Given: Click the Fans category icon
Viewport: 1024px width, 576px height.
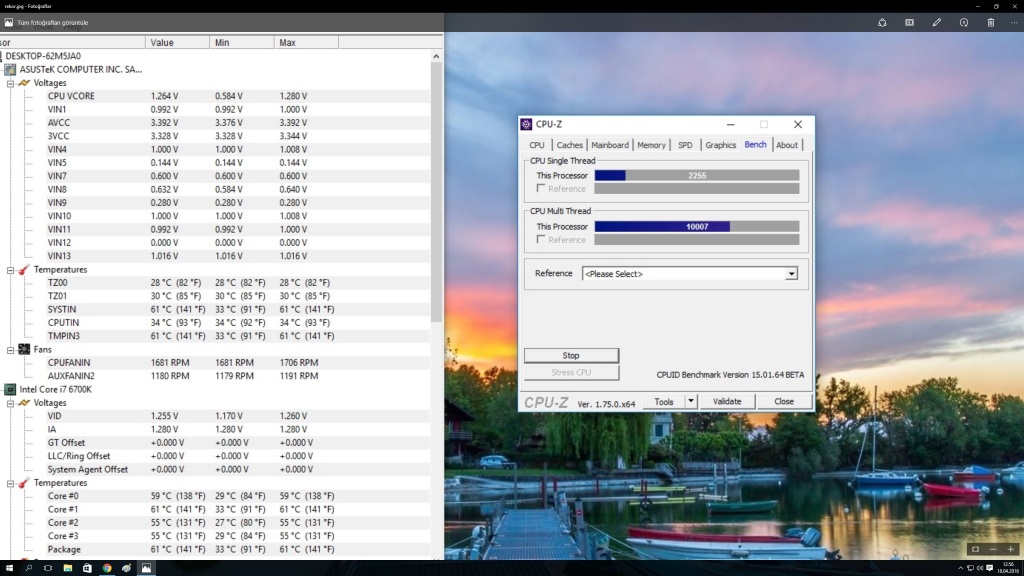Looking at the screenshot, I should click(24, 349).
